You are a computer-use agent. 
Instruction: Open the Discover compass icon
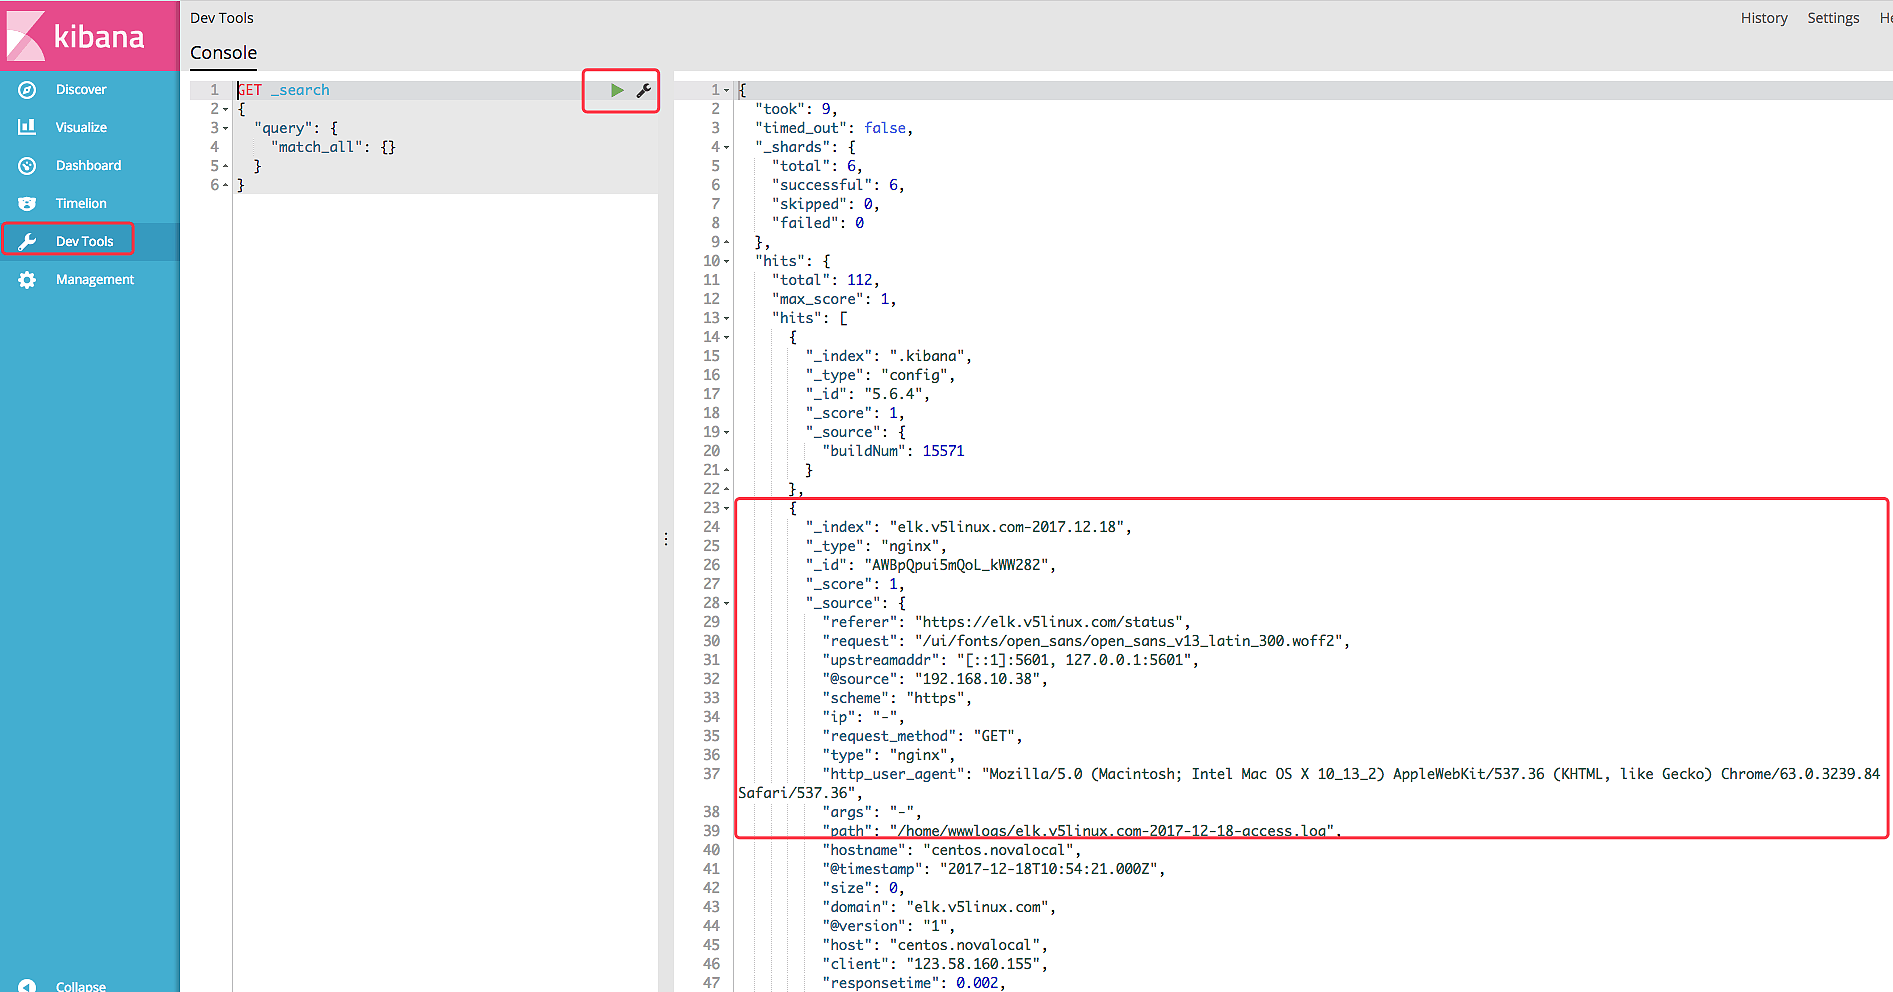point(27,90)
